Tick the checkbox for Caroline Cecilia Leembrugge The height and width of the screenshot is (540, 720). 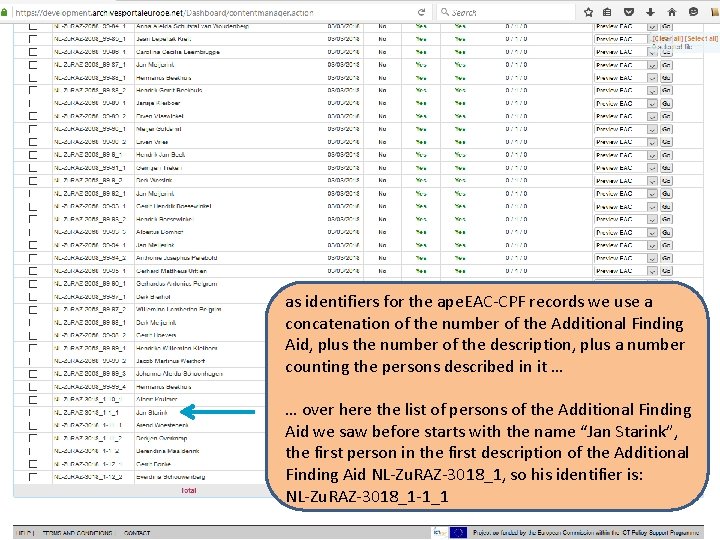click(x=33, y=52)
